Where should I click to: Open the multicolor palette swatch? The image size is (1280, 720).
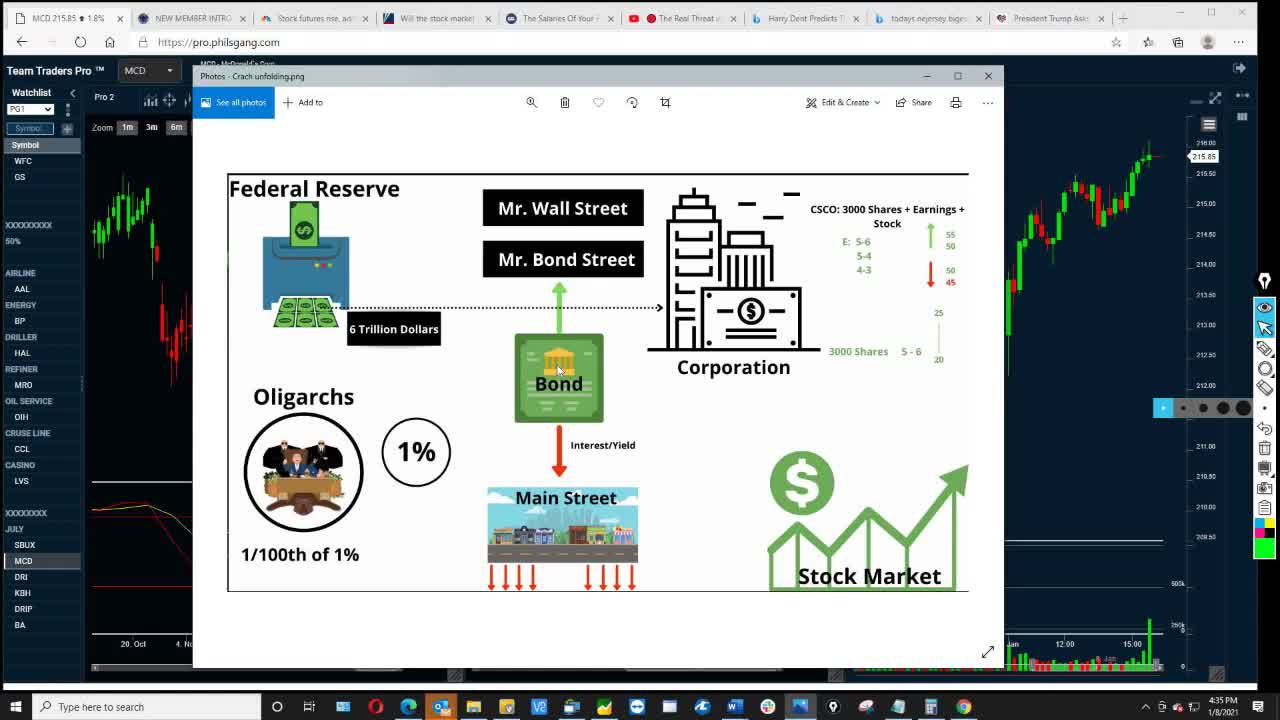pyautogui.click(x=1264, y=529)
